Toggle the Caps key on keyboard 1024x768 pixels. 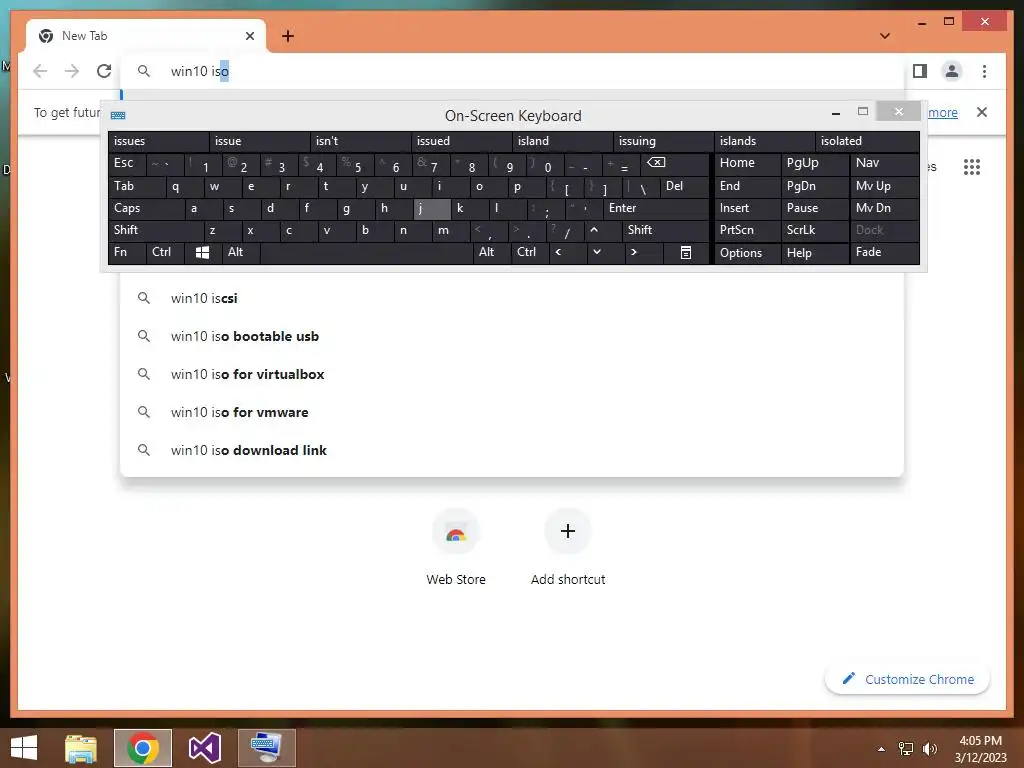[146, 208]
